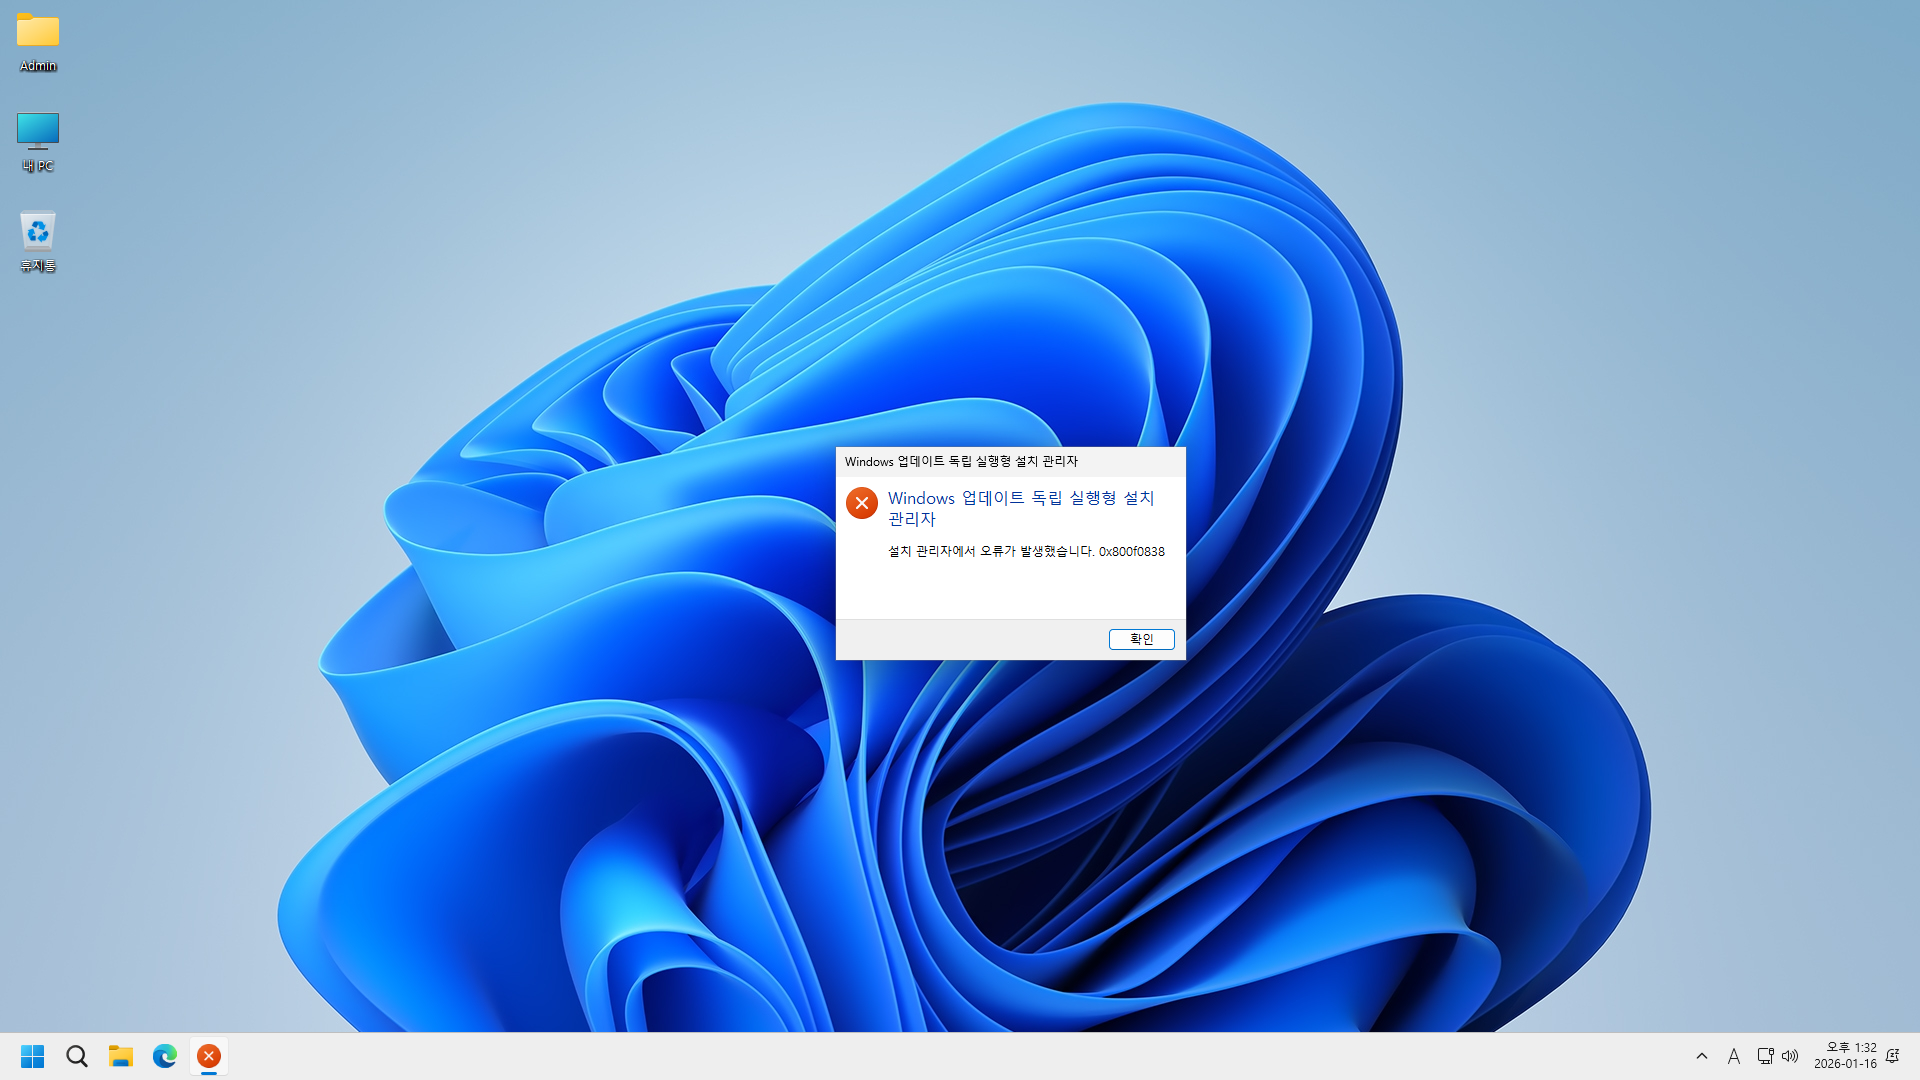Click the Admin label under folder icon
1920x1080 pixels.
click(x=38, y=66)
